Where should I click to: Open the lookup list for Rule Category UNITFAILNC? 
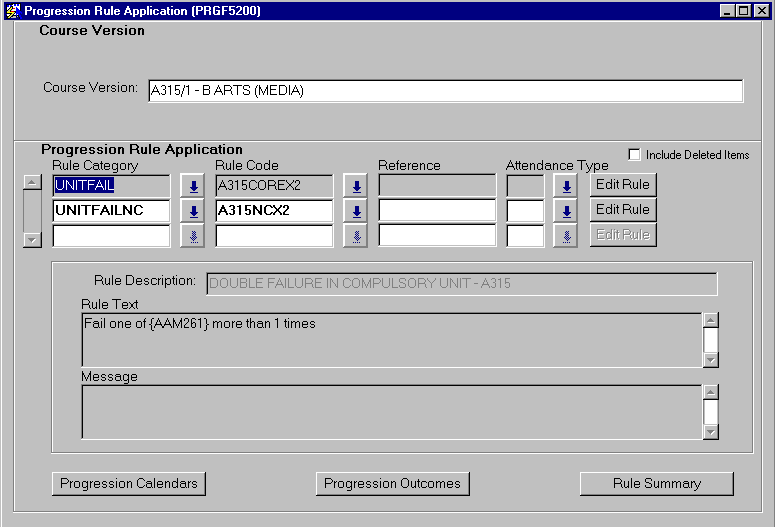point(193,211)
